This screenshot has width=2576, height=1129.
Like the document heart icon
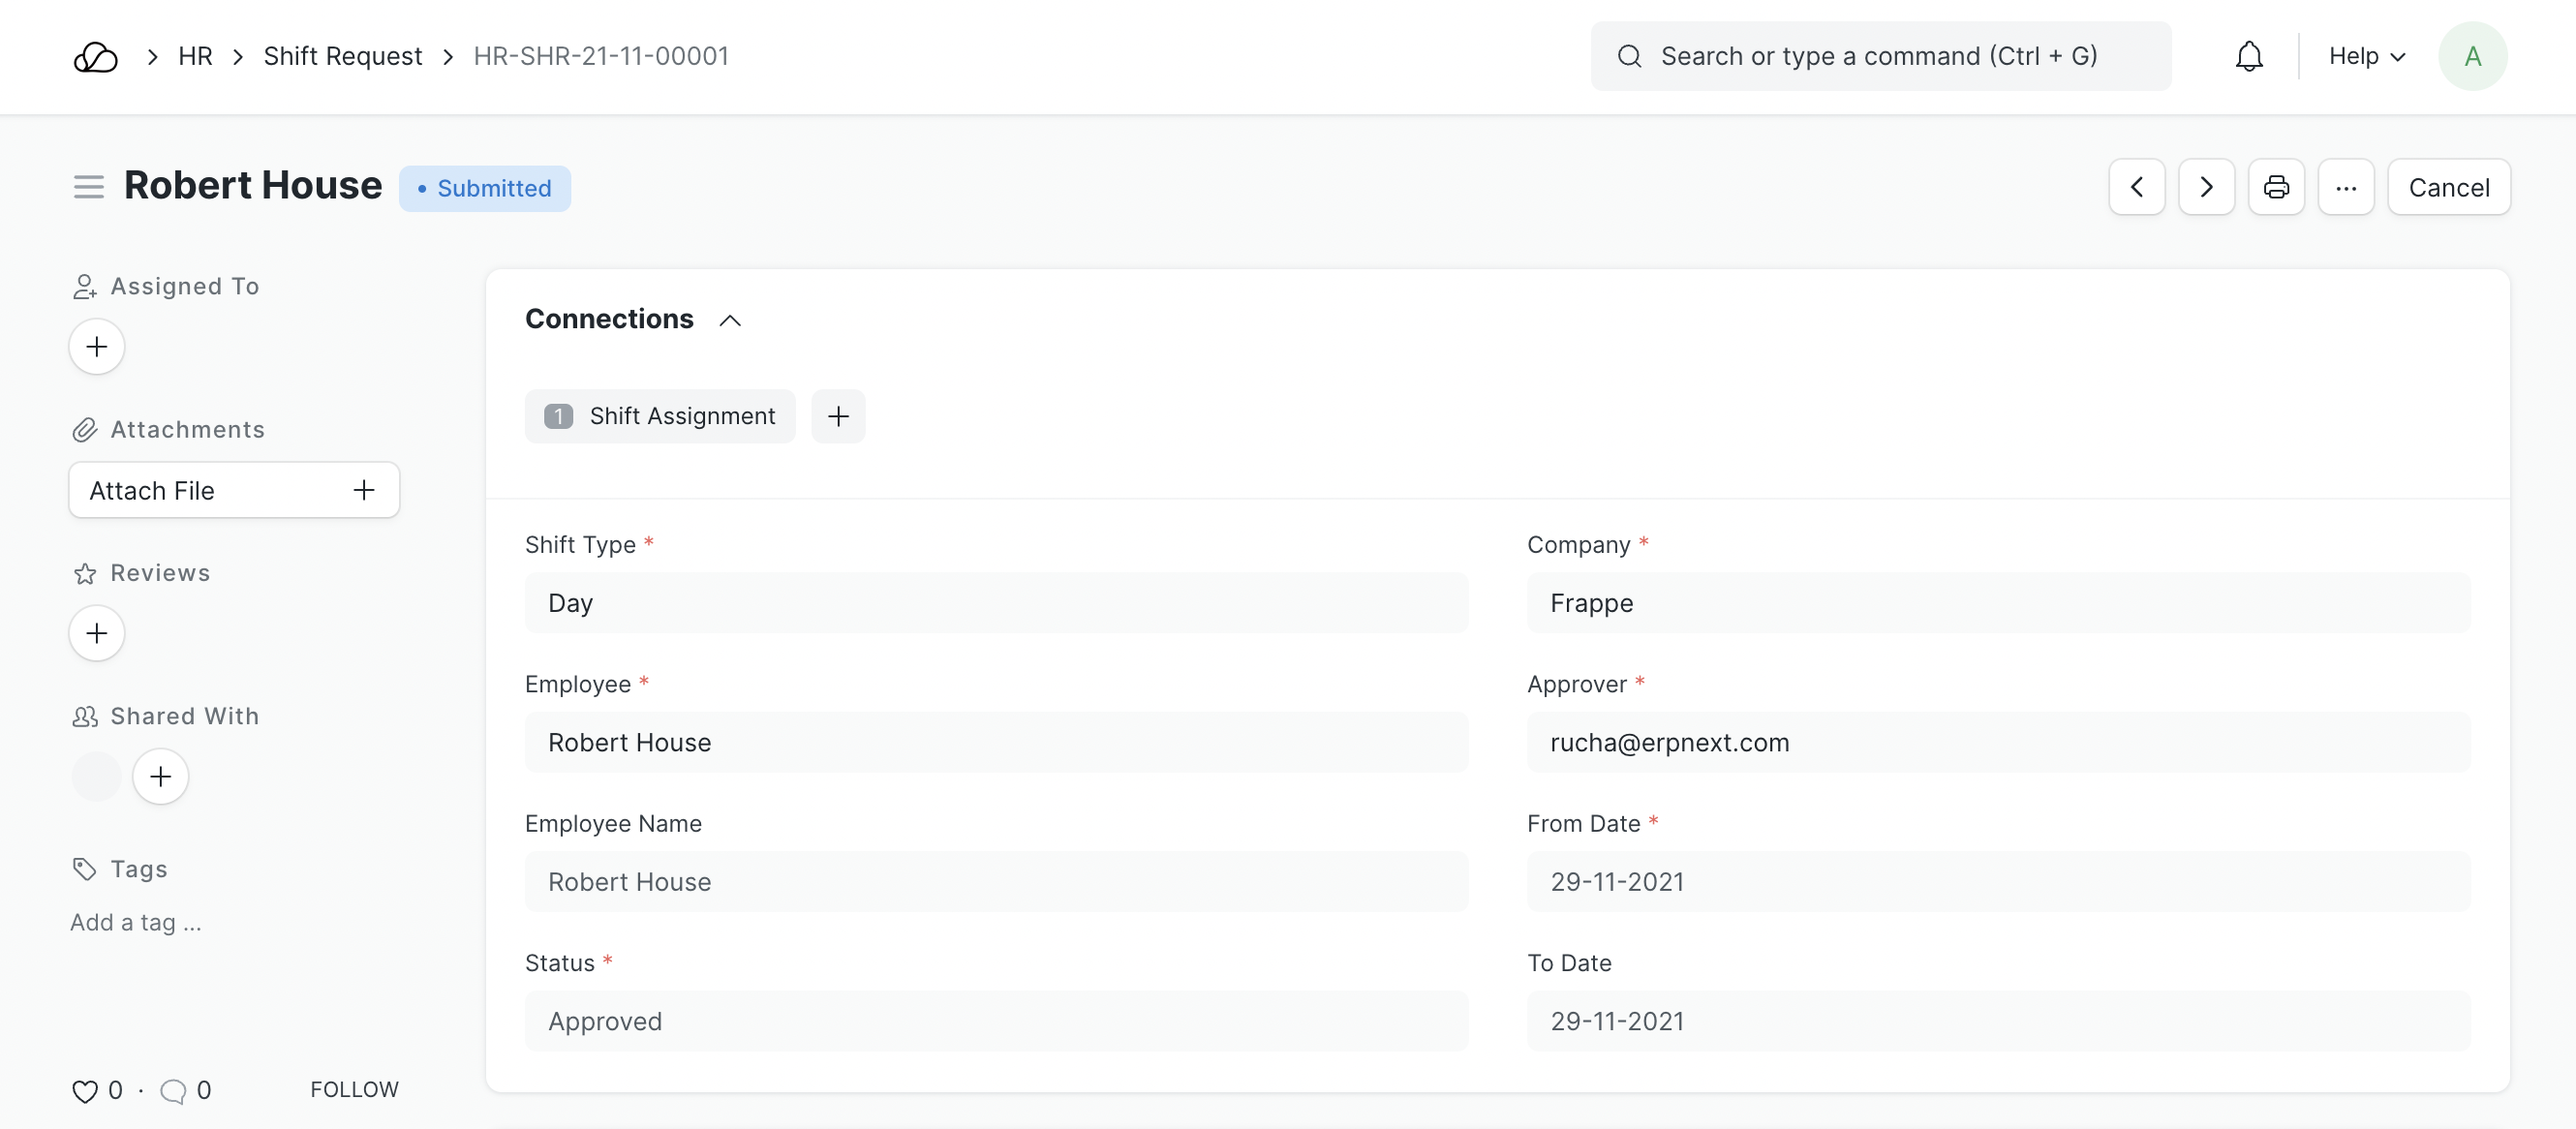coord(85,1091)
